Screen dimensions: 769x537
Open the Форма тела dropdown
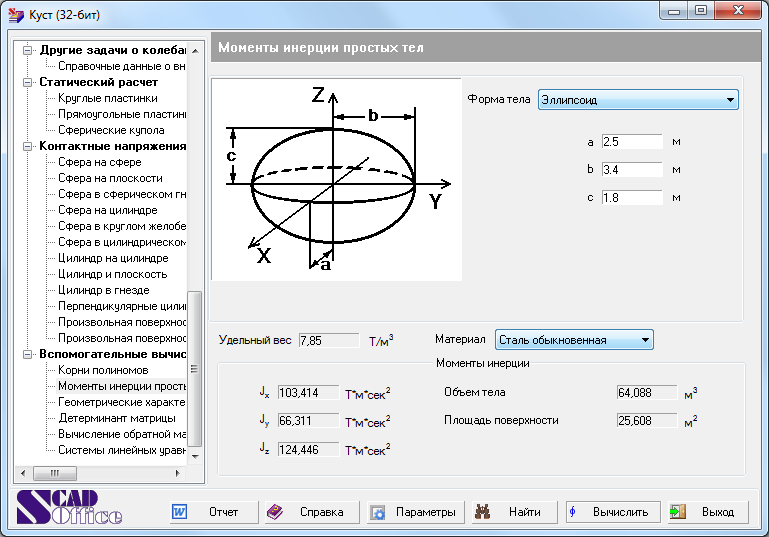731,100
